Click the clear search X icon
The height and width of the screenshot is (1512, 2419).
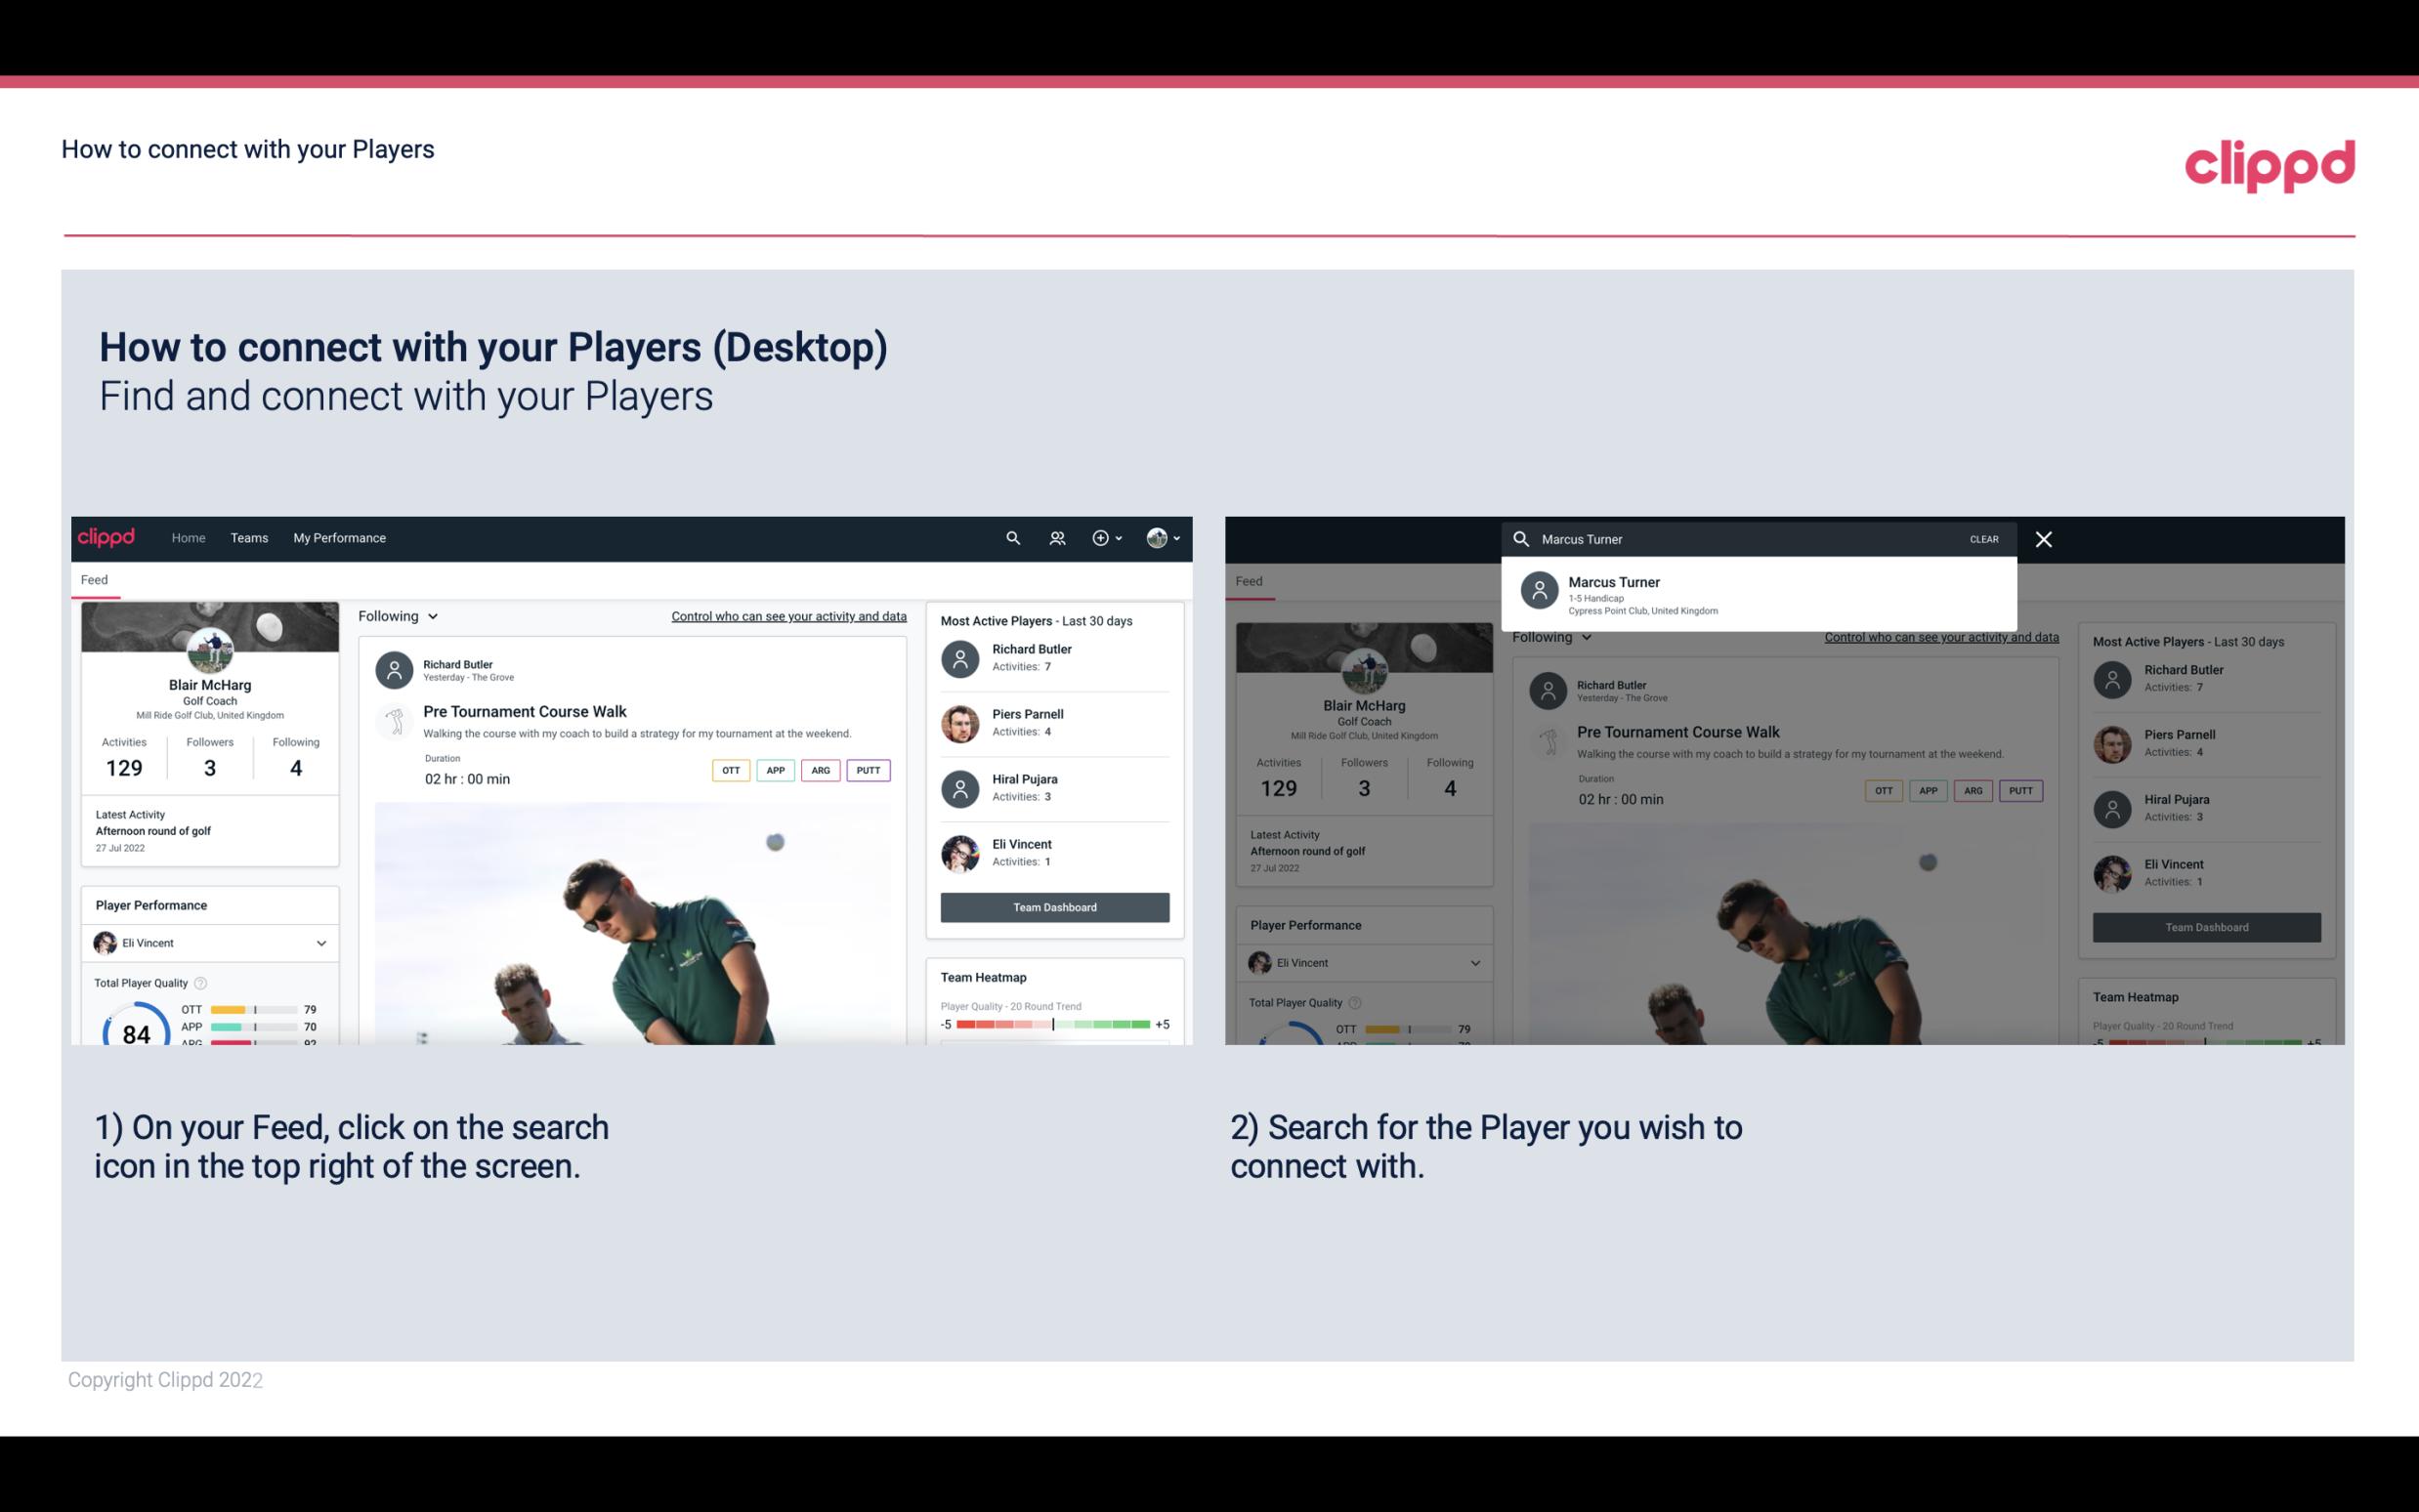pos(2047,538)
